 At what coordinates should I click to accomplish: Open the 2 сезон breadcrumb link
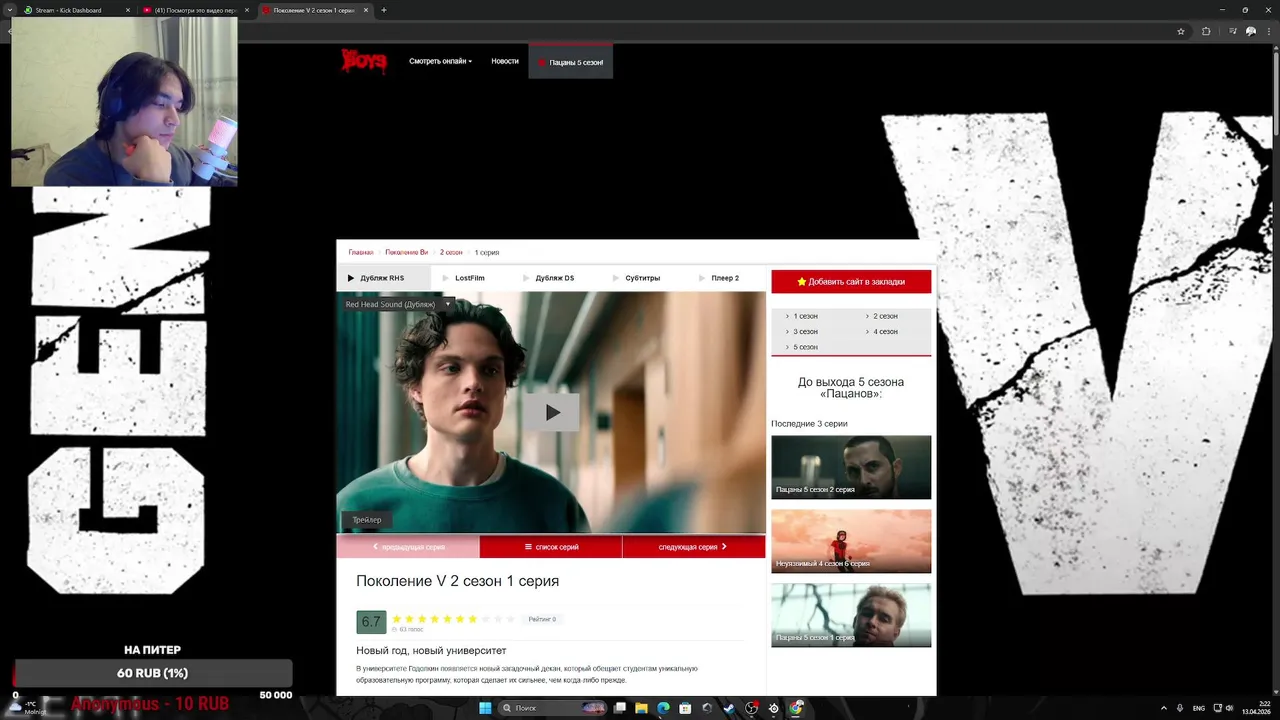(x=451, y=253)
